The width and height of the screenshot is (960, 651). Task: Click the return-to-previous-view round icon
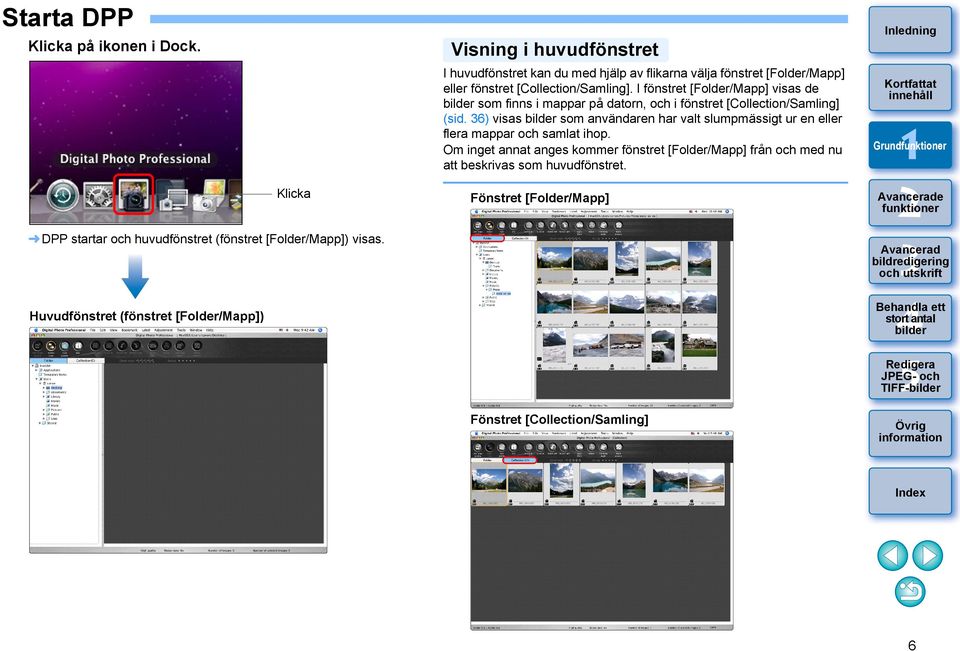point(910,592)
